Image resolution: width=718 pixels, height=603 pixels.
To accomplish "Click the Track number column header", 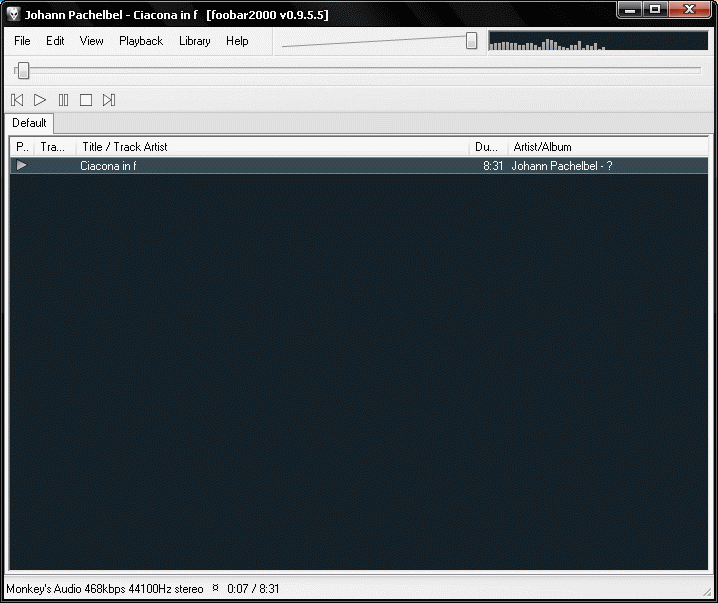I will (55, 147).
